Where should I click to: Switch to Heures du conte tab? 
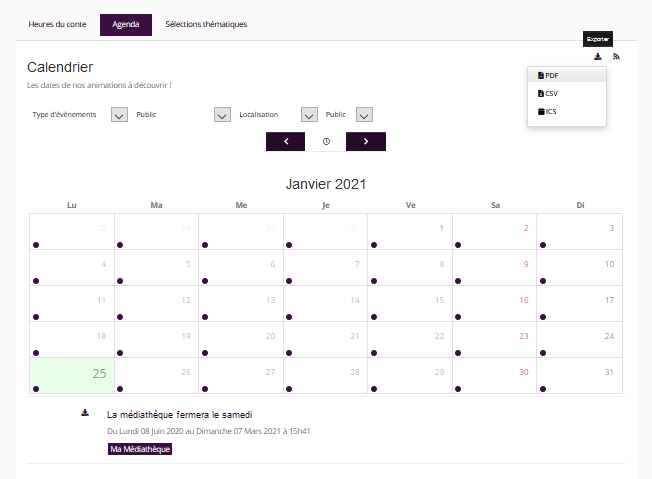click(x=56, y=24)
